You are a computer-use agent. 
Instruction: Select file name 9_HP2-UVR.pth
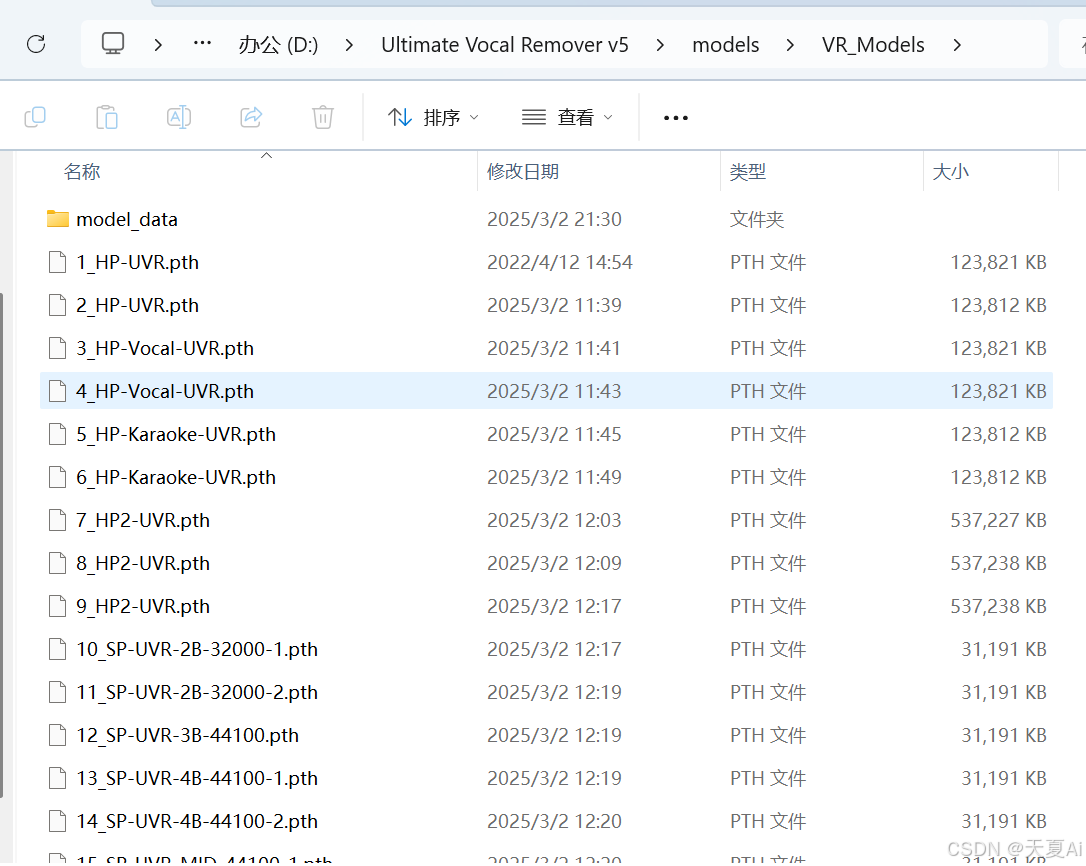click(x=143, y=606)
